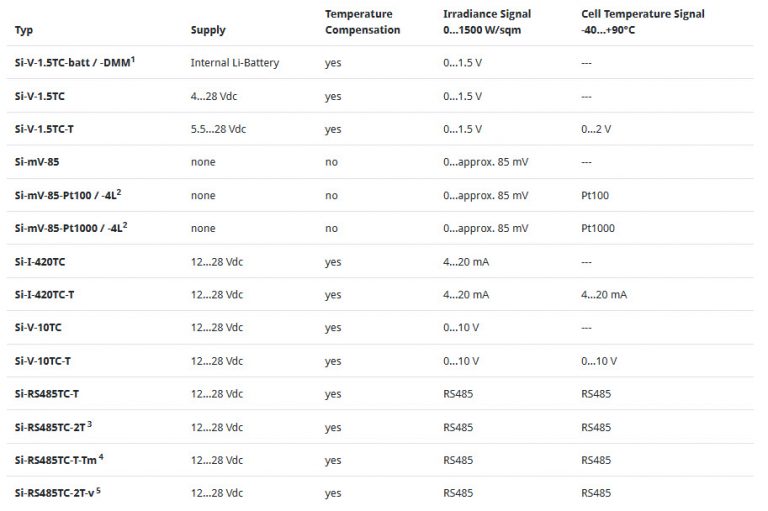
Task: Click the Si-V-1.5TC-batt / -DMM product name
Action: (75, 63)
